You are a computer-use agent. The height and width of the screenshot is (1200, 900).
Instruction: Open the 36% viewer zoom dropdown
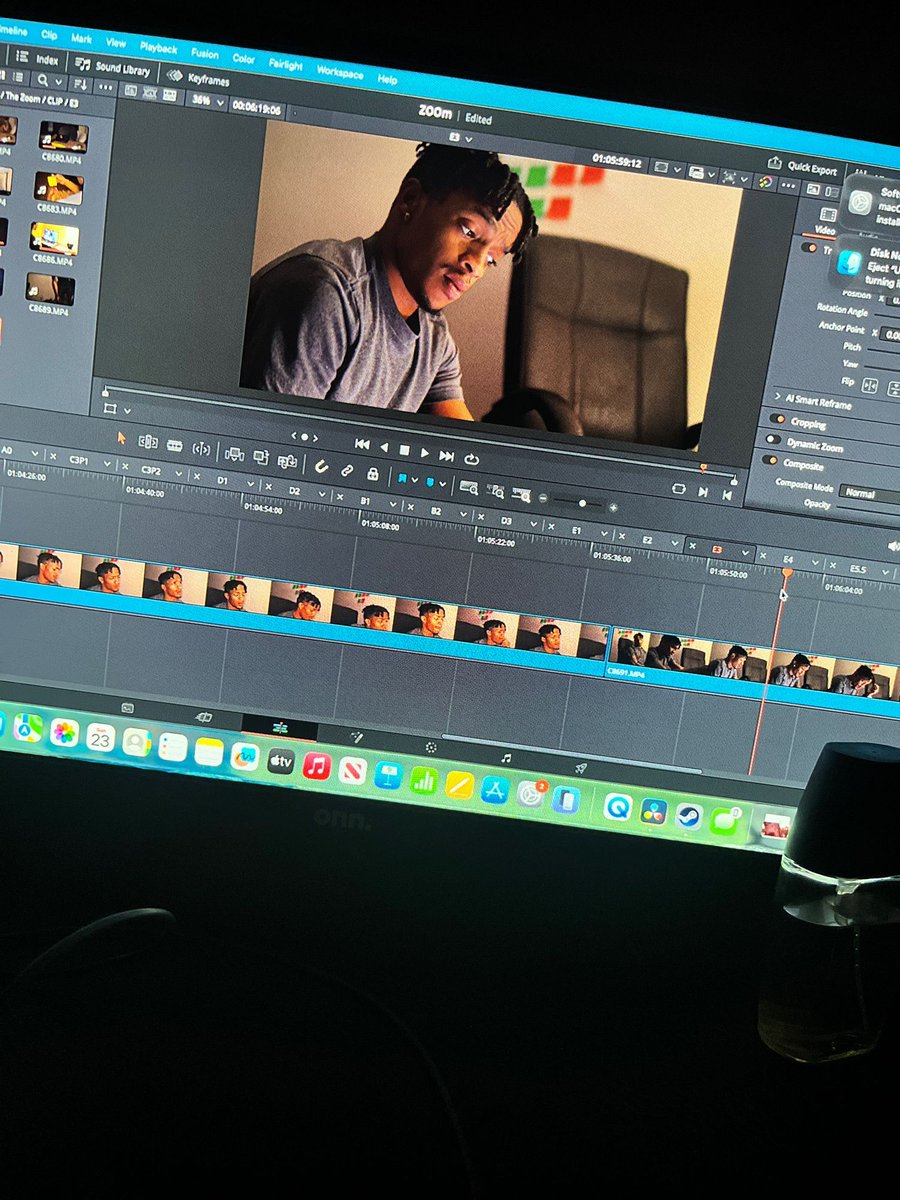pyautogui.click(x=206, y=101)
